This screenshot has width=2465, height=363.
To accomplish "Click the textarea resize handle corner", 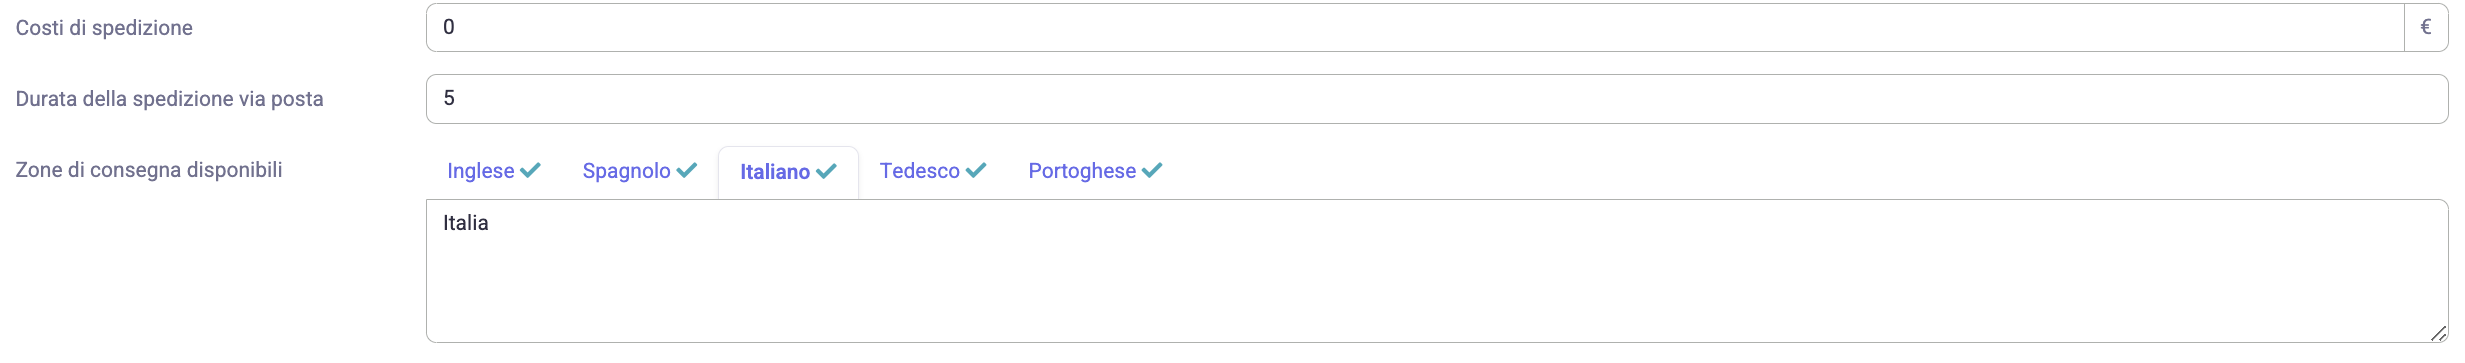I will (2438, 334).
